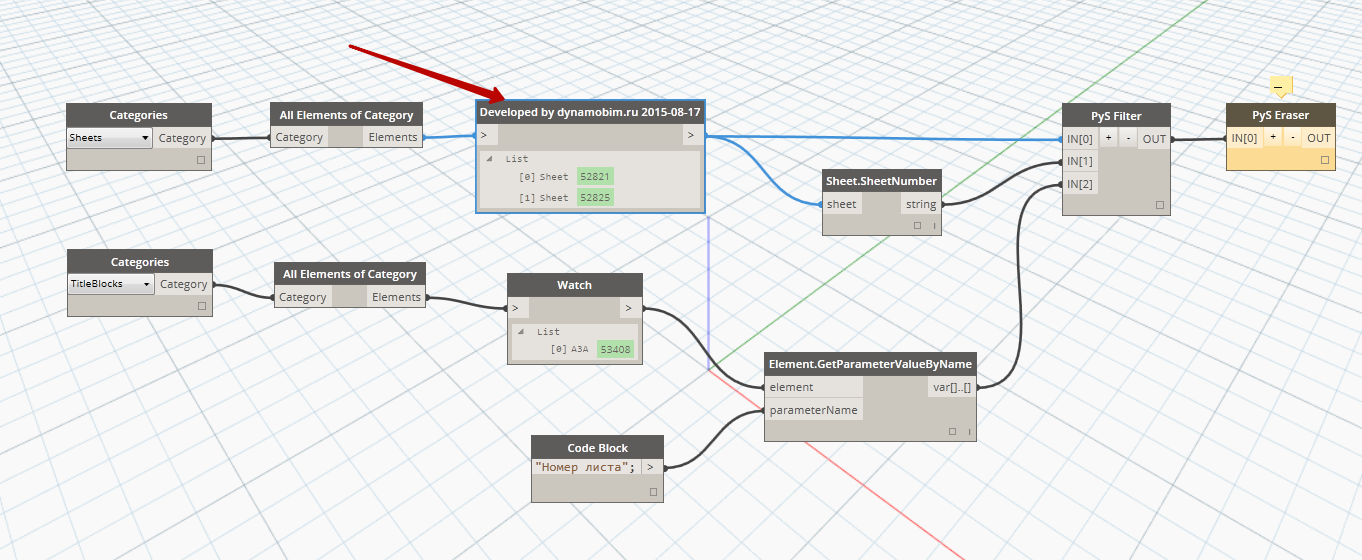The width and height of the screenshot is (1362, 560).
Task: Click the parameterName input port
Action: pos(813,410)
